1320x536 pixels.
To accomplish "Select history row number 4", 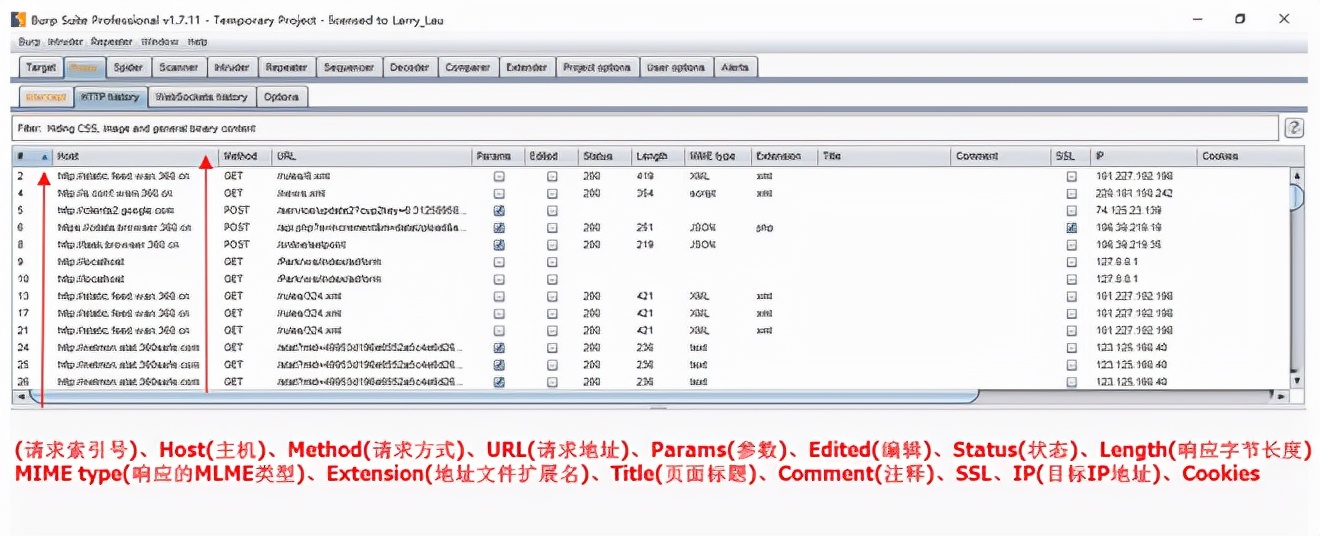I will (x=650, y=193).
